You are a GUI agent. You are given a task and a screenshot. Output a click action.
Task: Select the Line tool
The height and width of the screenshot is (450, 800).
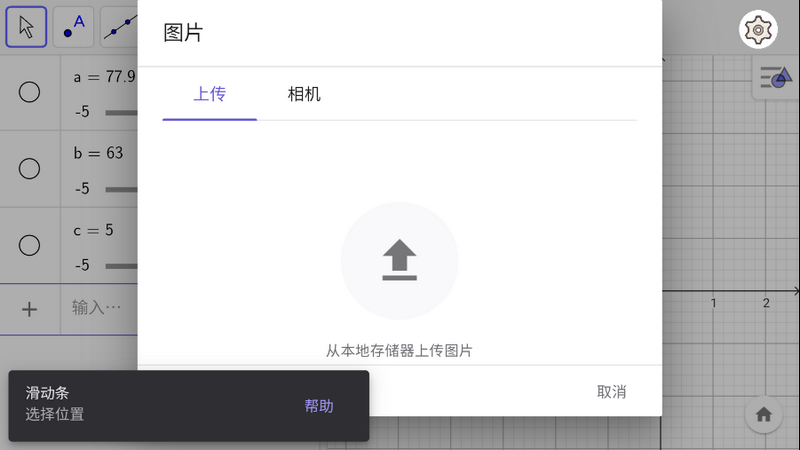coord(119,27)
